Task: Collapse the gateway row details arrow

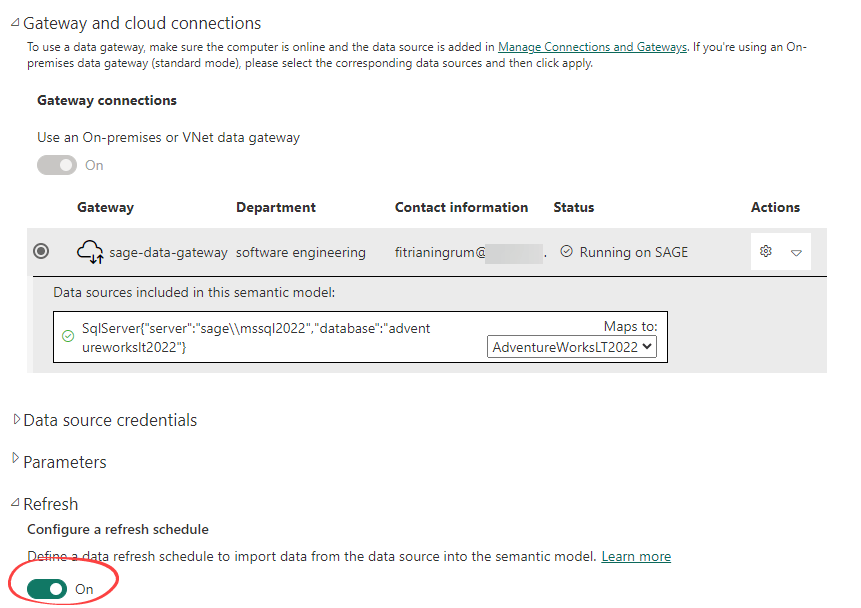Action: [796, 253]
